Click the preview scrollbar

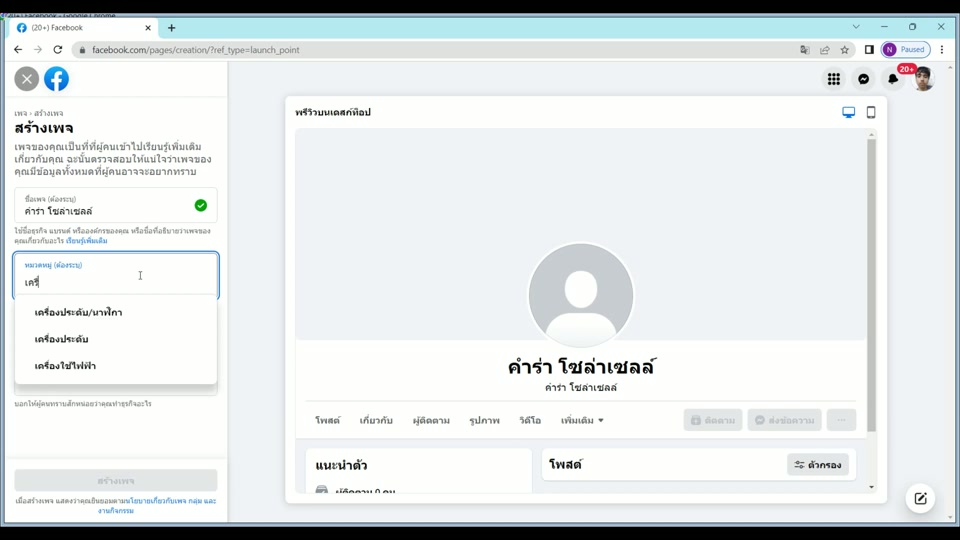pyautogui.click(x=871, y=285)
